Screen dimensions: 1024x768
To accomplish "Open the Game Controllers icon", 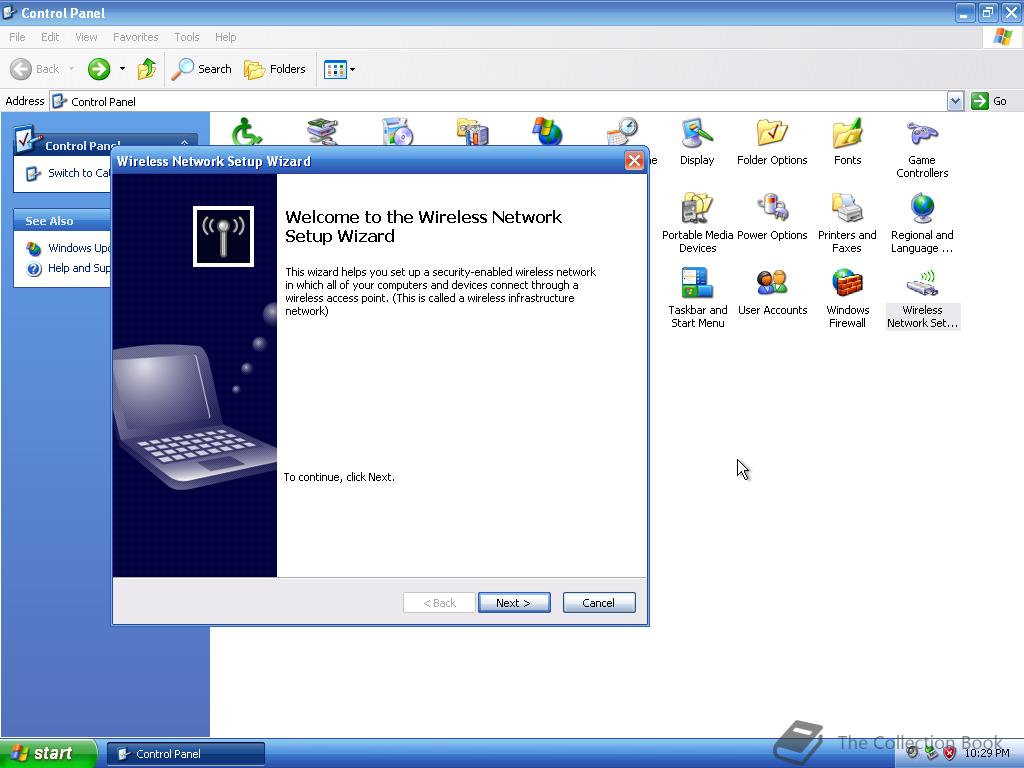I will (922, 149).
